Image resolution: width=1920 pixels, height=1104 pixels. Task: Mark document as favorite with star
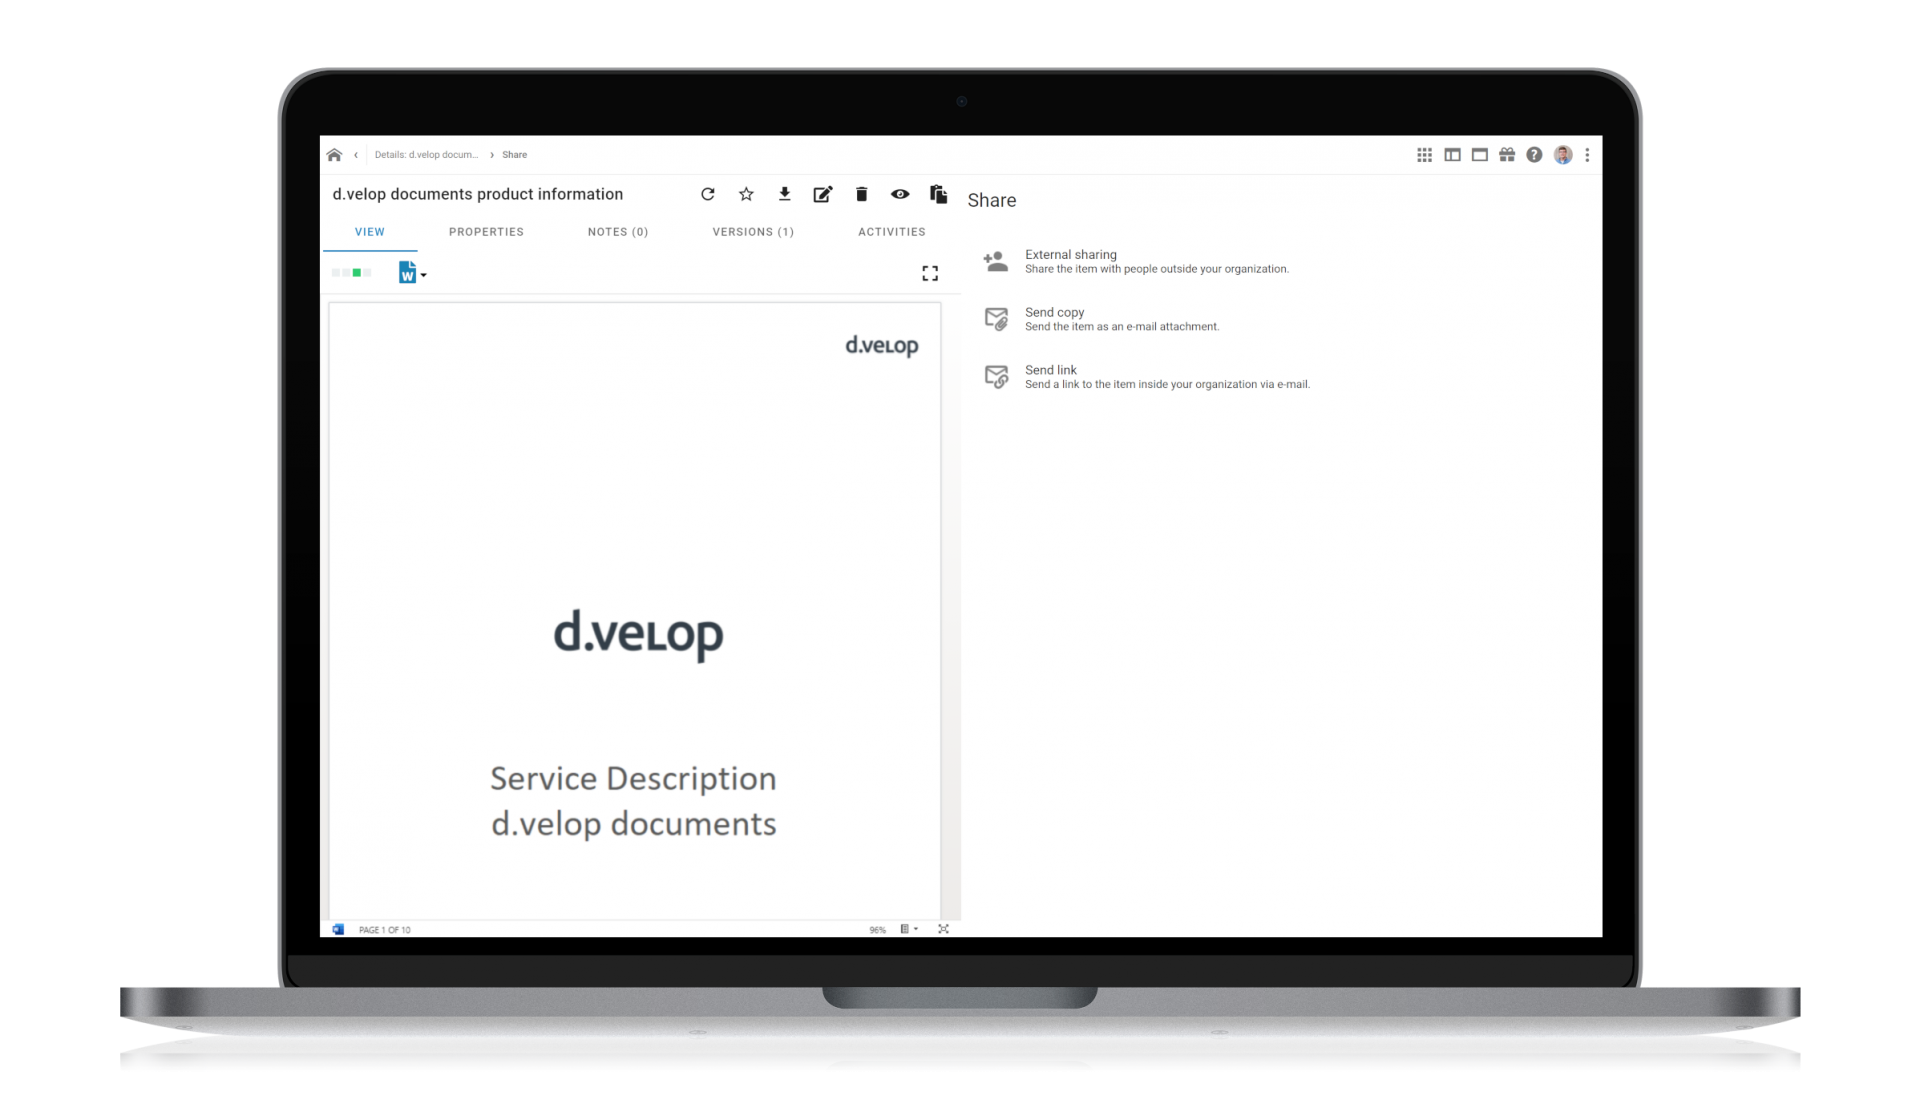tap(746, 194)
